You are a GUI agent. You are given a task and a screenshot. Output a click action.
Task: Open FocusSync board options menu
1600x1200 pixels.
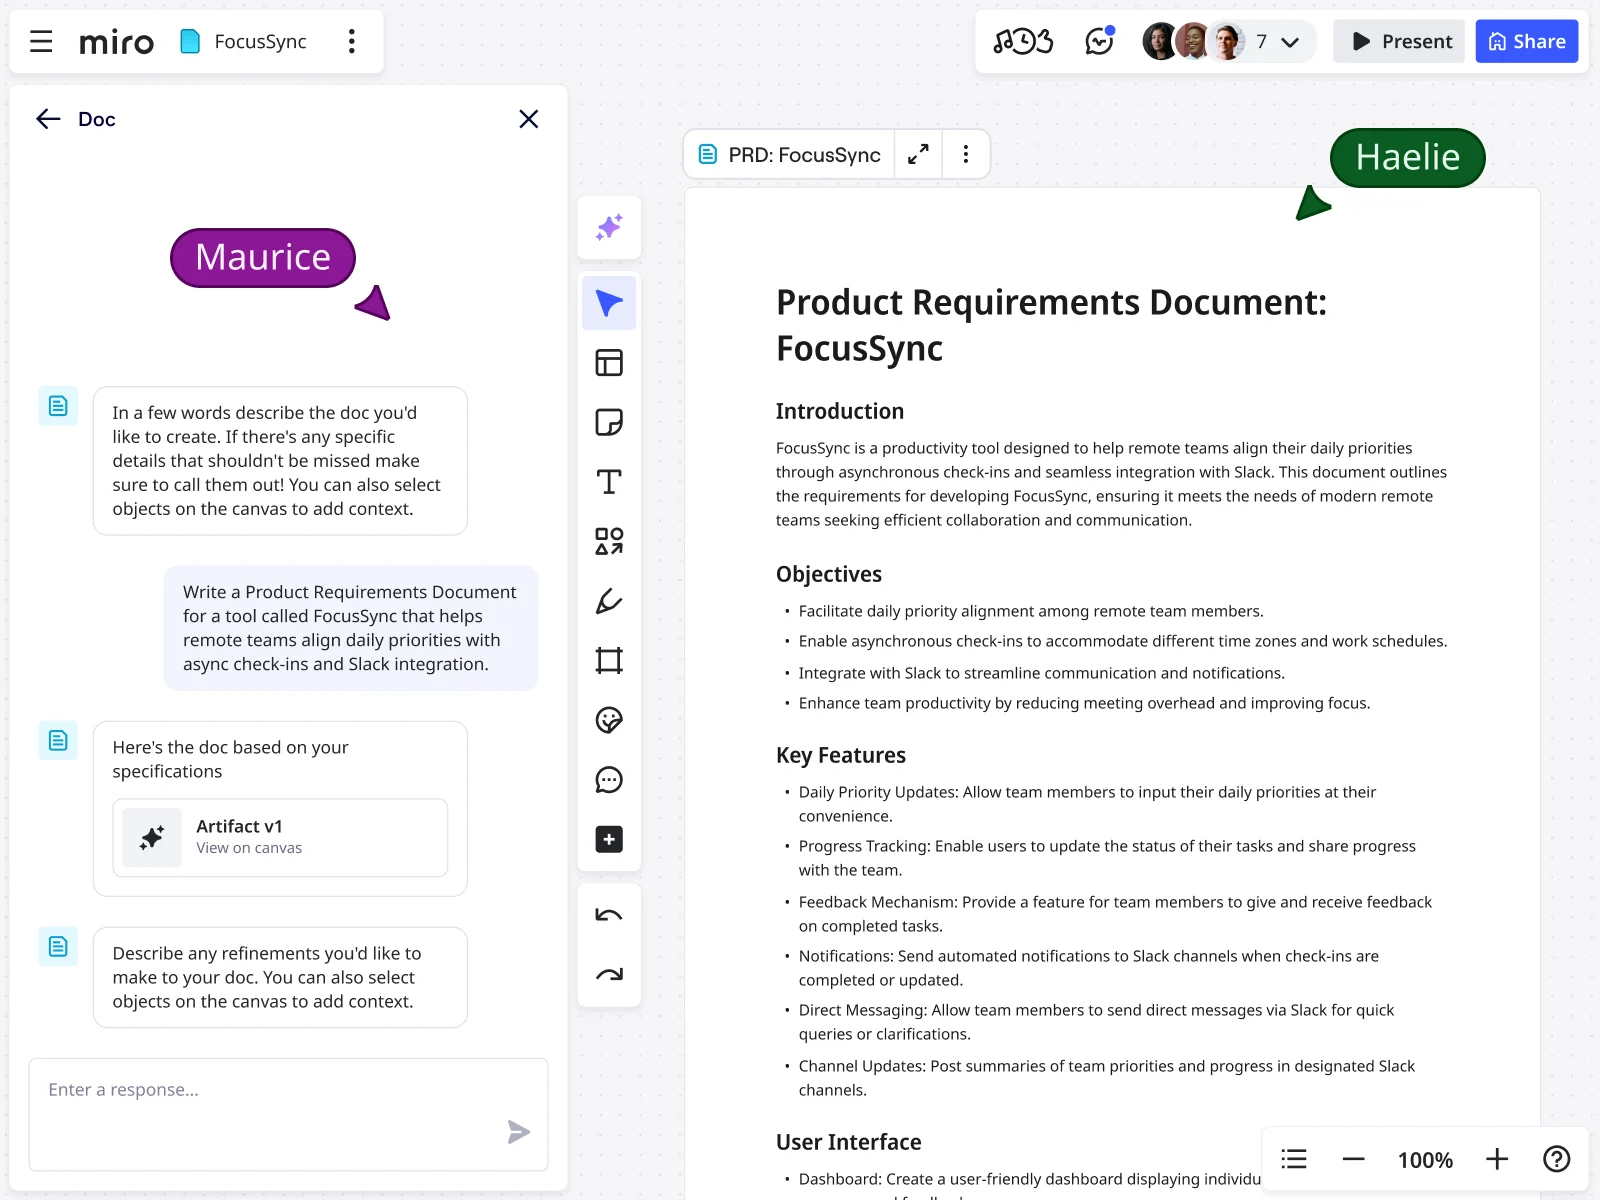(351, 41)
